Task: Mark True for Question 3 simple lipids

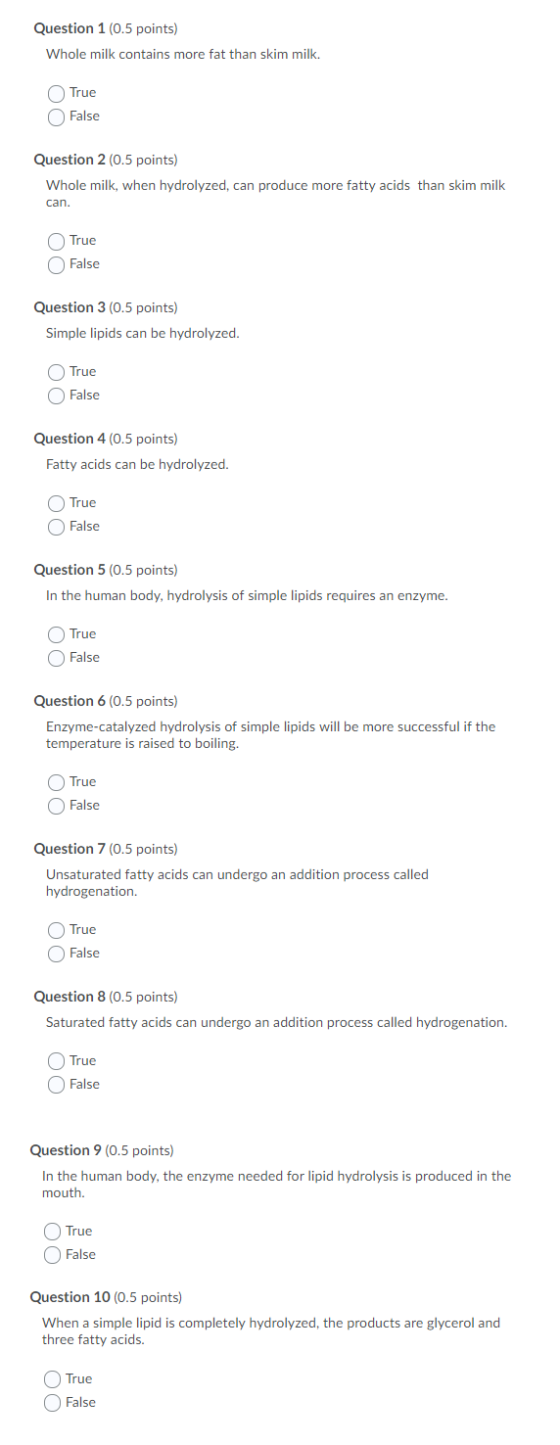Action: [56, 372]
